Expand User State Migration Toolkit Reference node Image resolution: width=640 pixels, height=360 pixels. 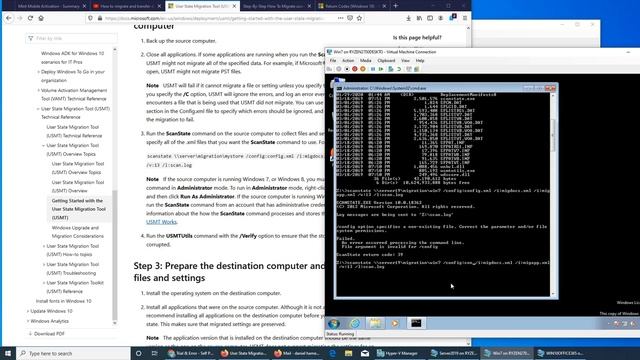coord(44,283)
